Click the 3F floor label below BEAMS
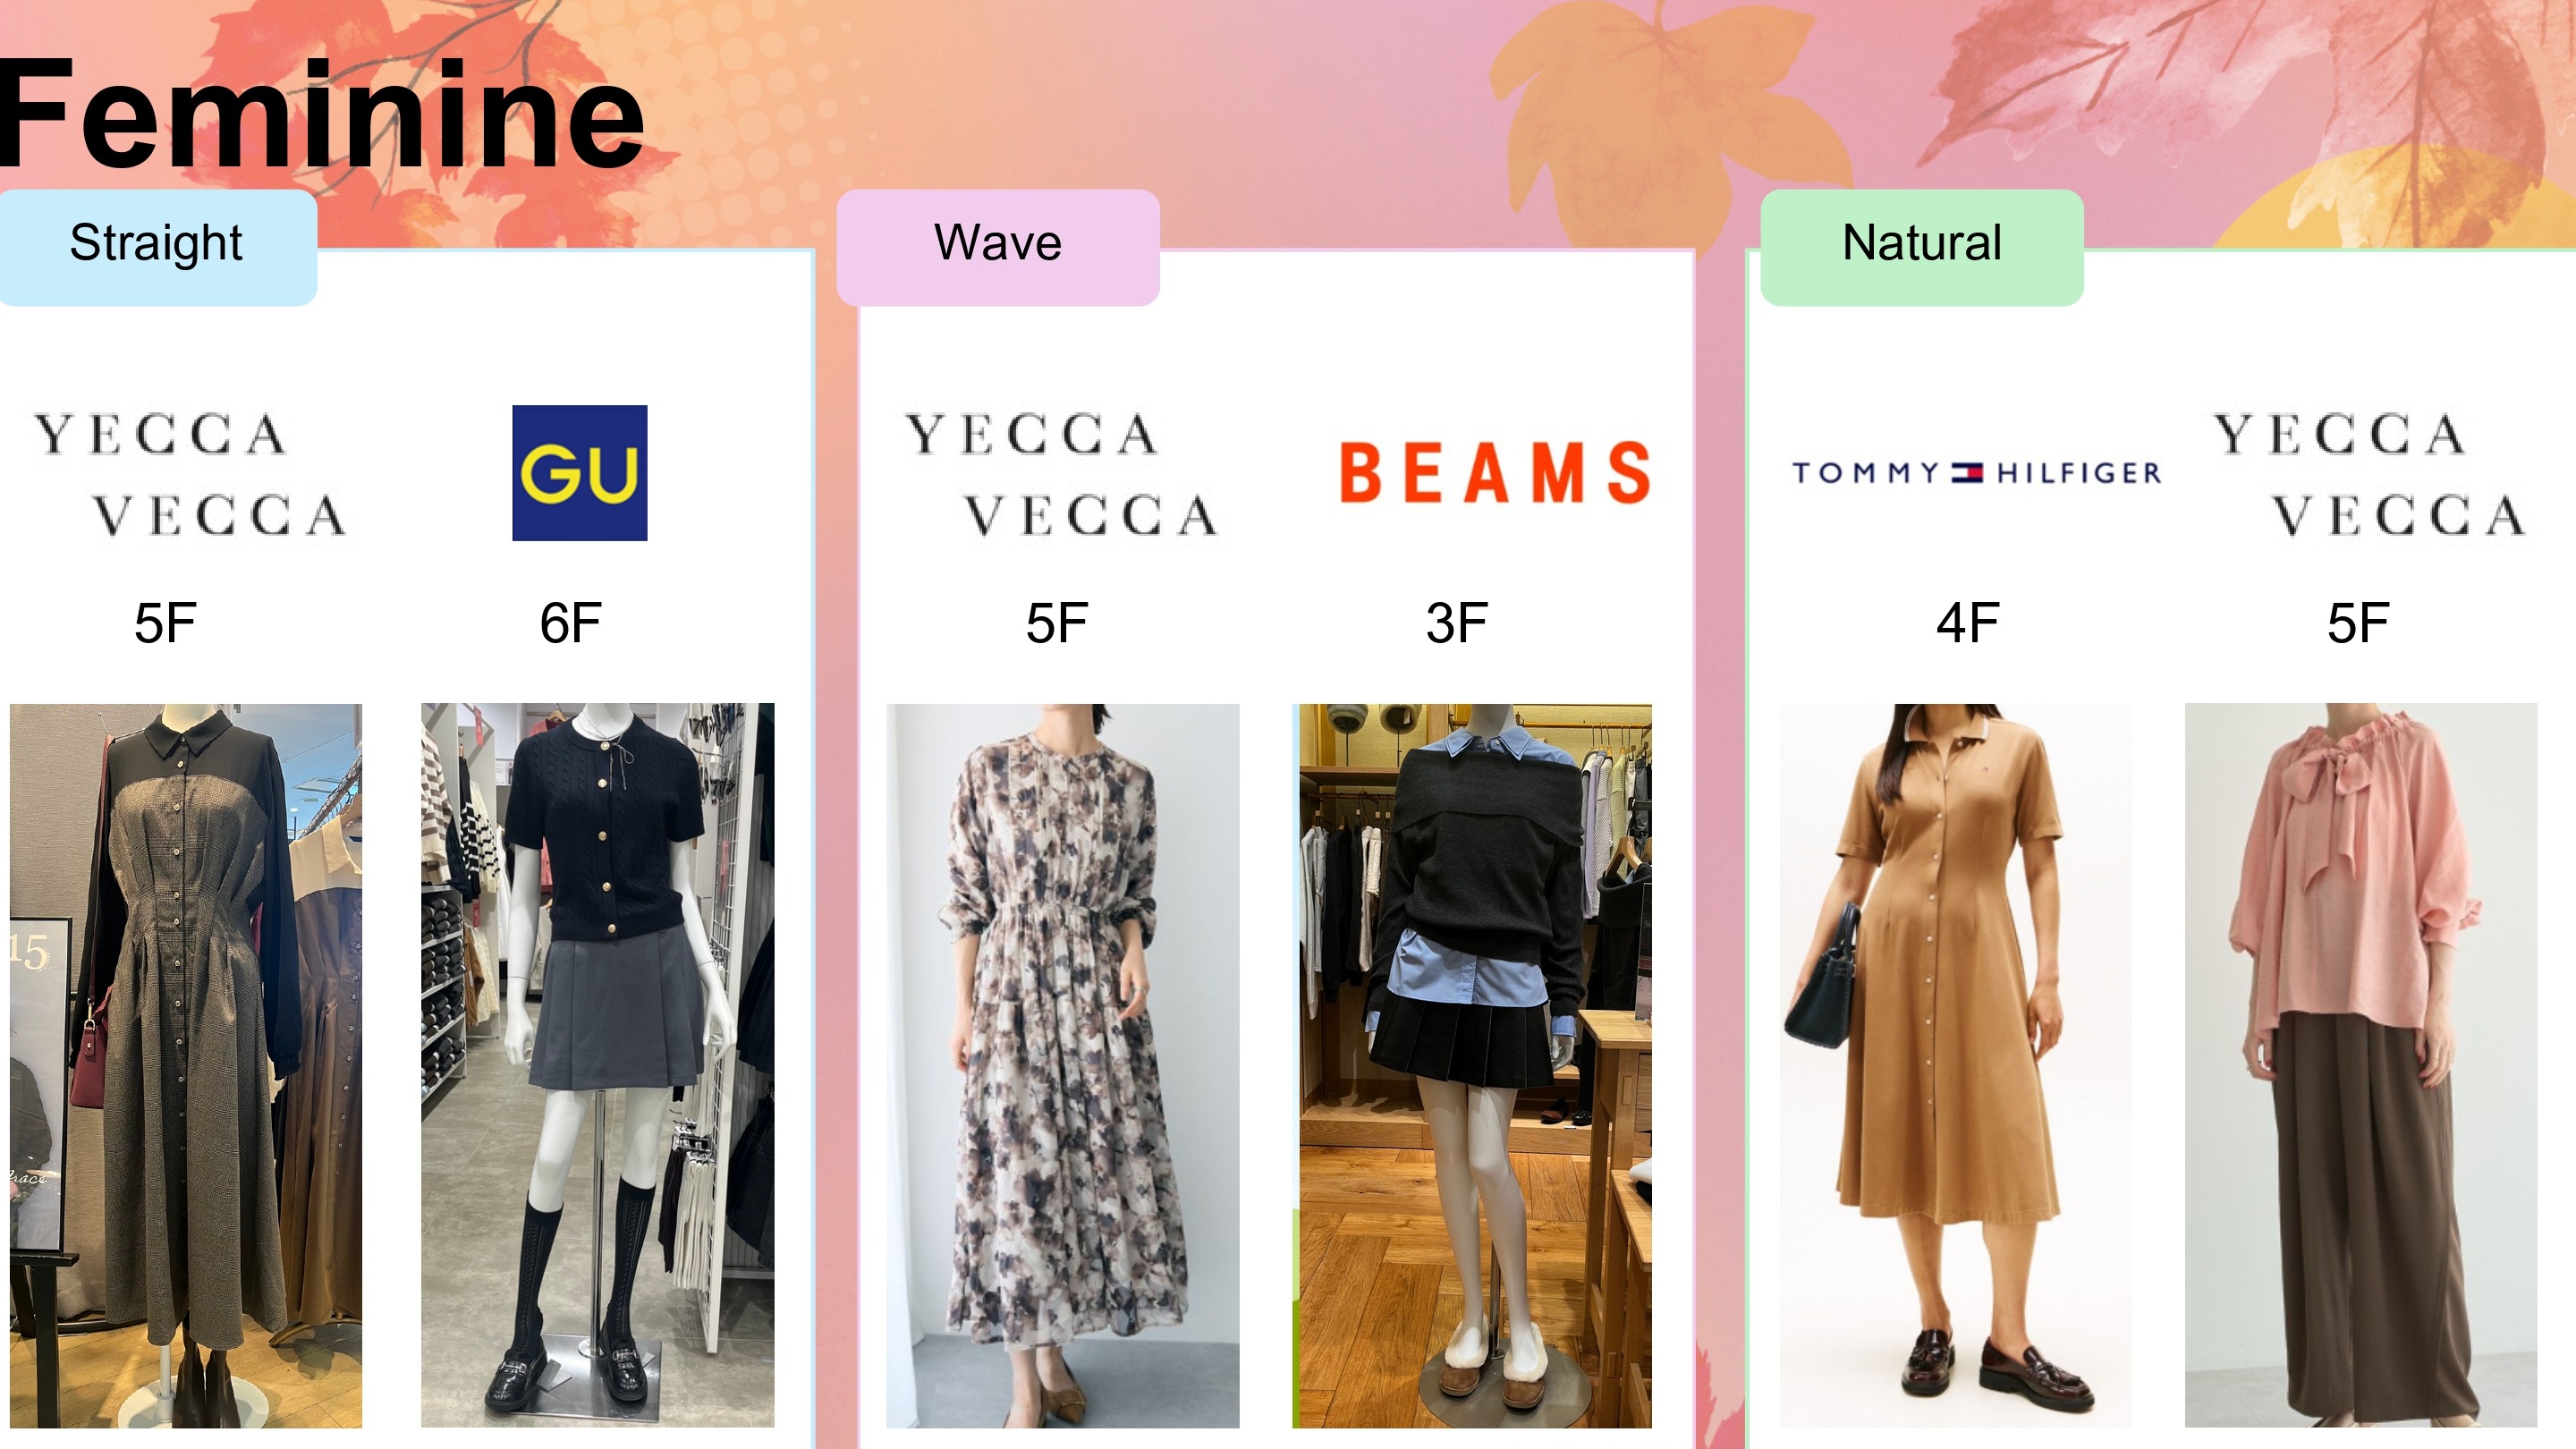This screenshot has height=1449, width=2576. (x=1456, y=624)
